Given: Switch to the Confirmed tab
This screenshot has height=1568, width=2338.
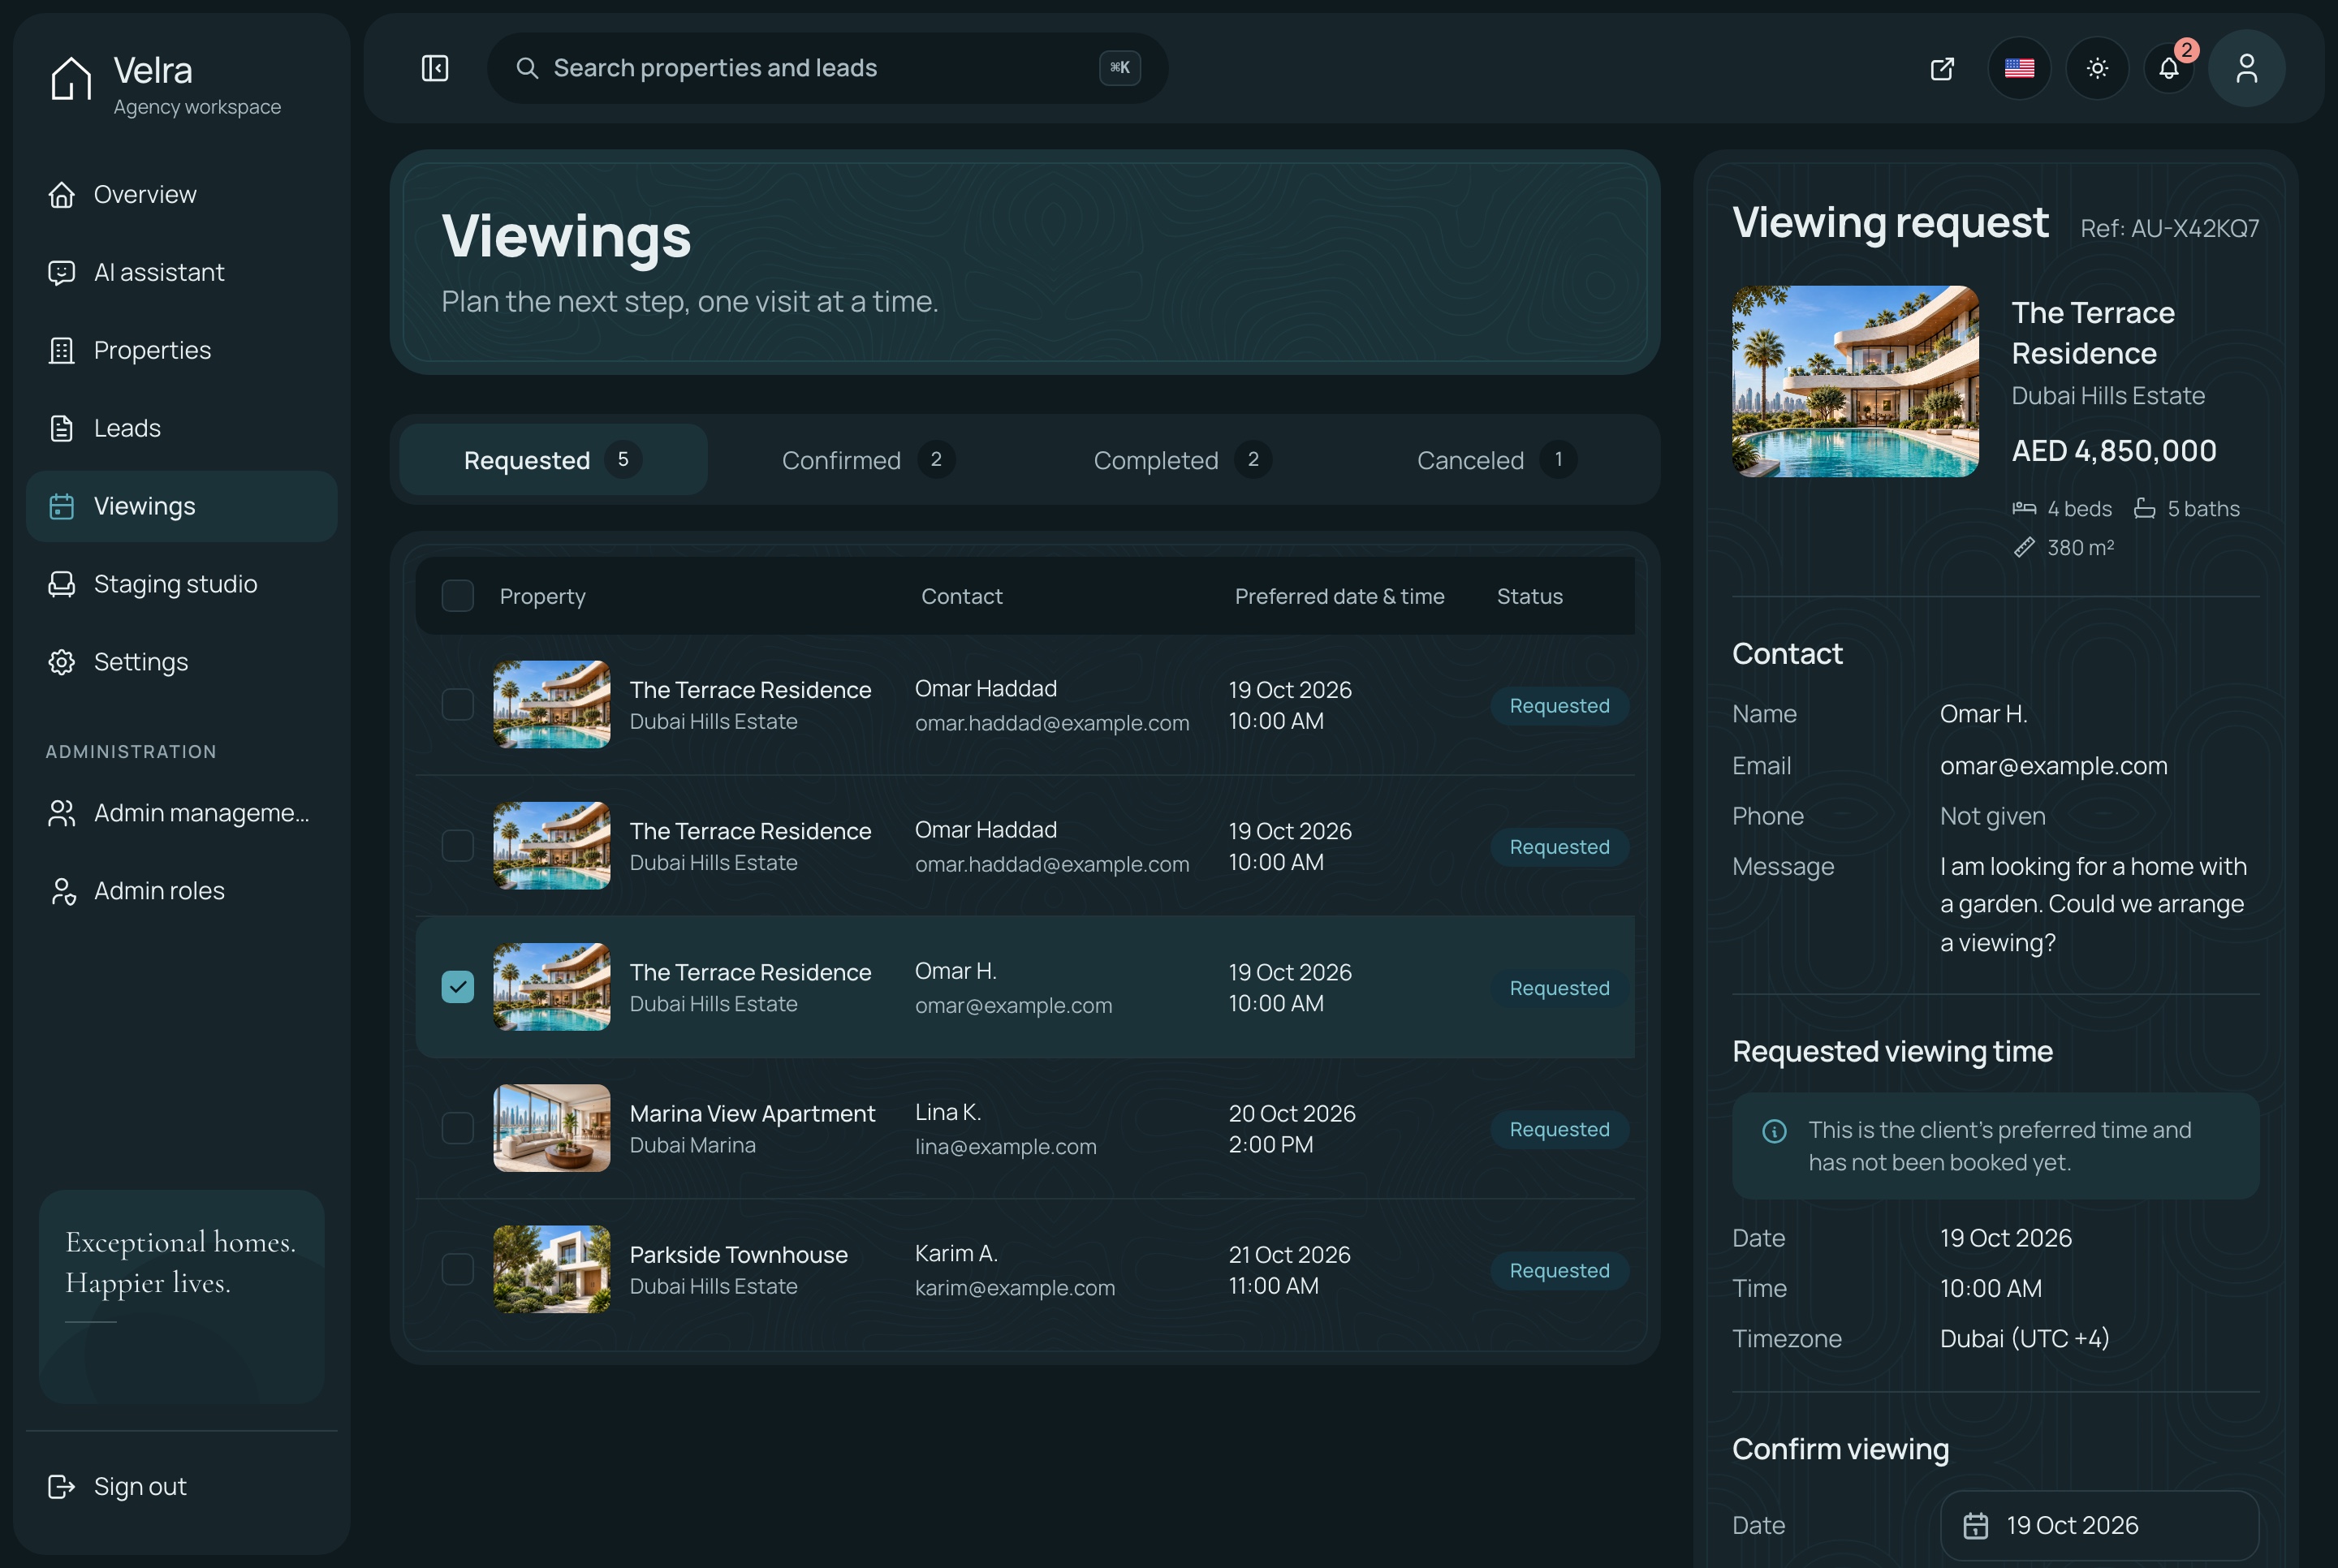Looking at the screenshot, I should click(868, 460).
